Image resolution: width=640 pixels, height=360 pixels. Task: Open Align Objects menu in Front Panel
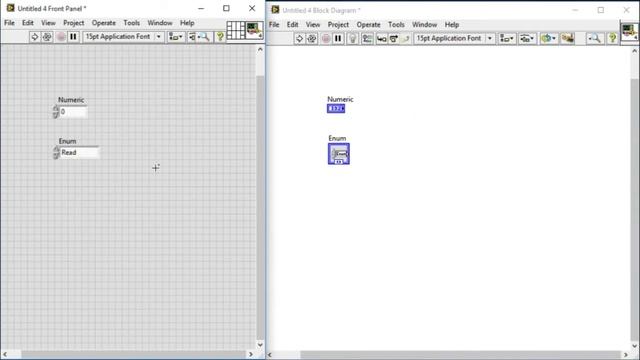click(176, 37)
